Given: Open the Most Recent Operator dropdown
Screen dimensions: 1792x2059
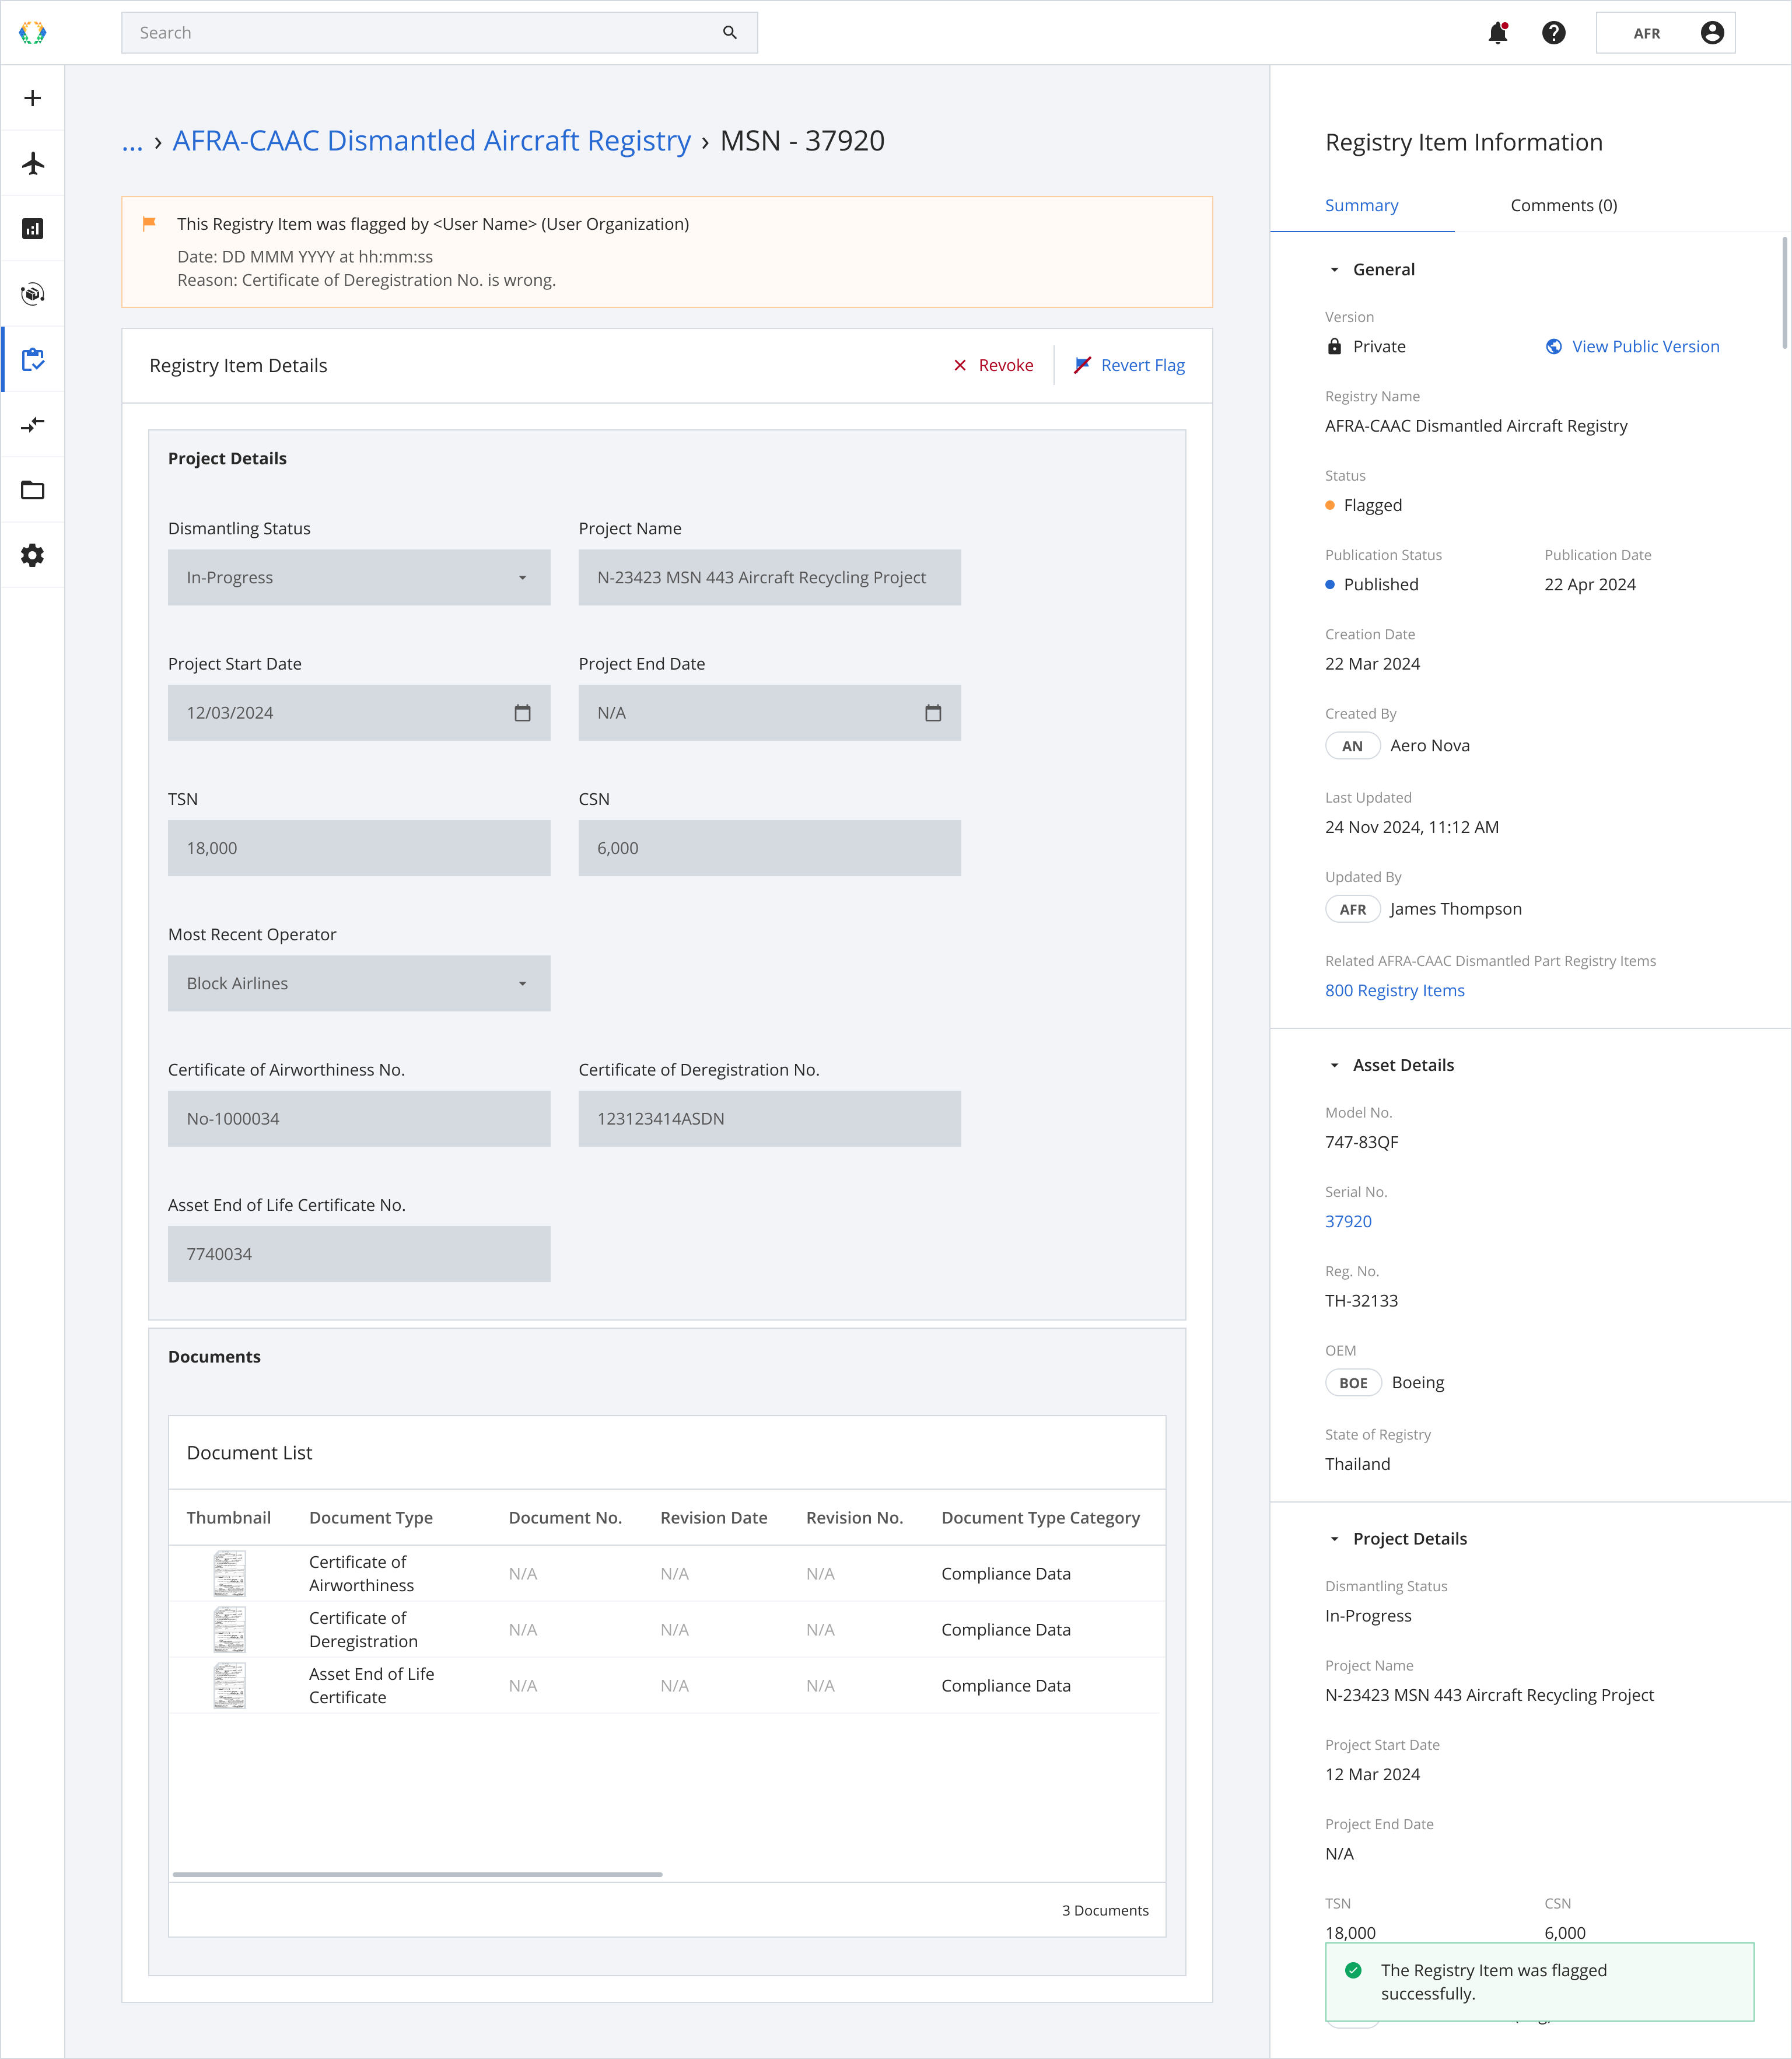Looking at the screenshot, I should click(359, 983).
